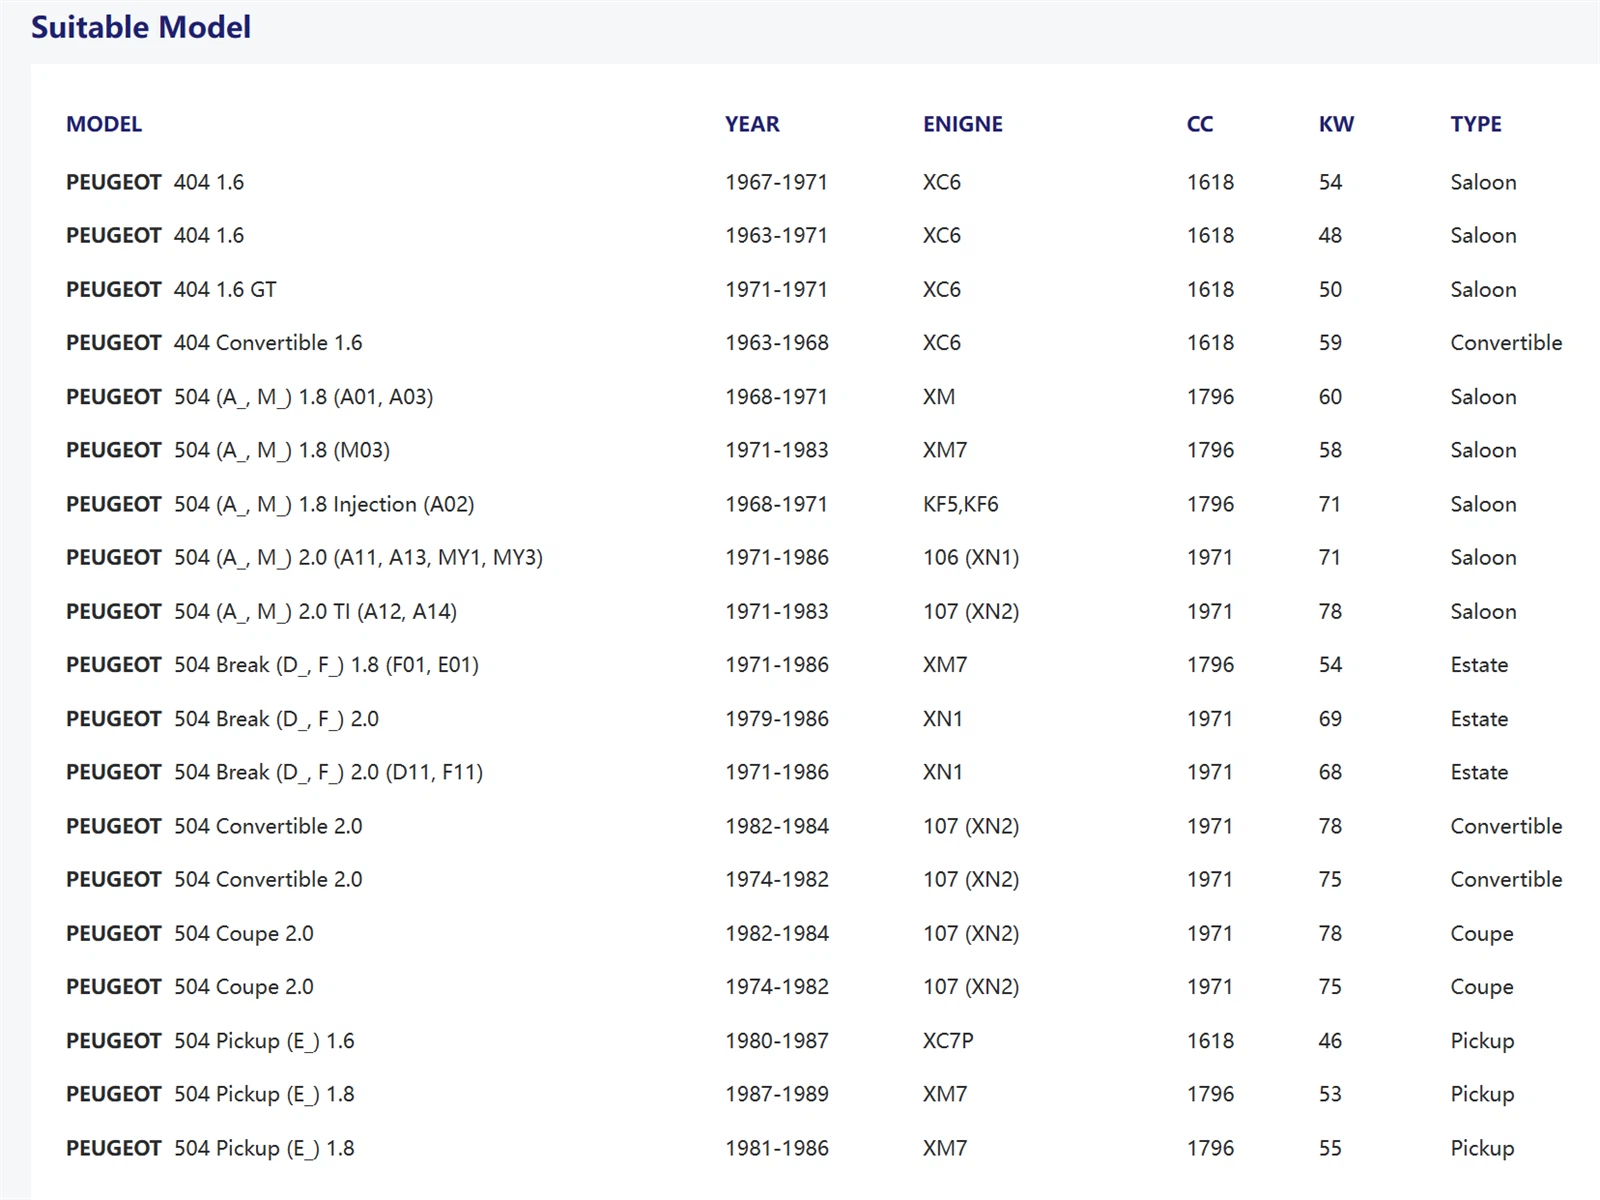Click the KW value '58'
1600x1200 pixels.
[x=1330, y=450]
